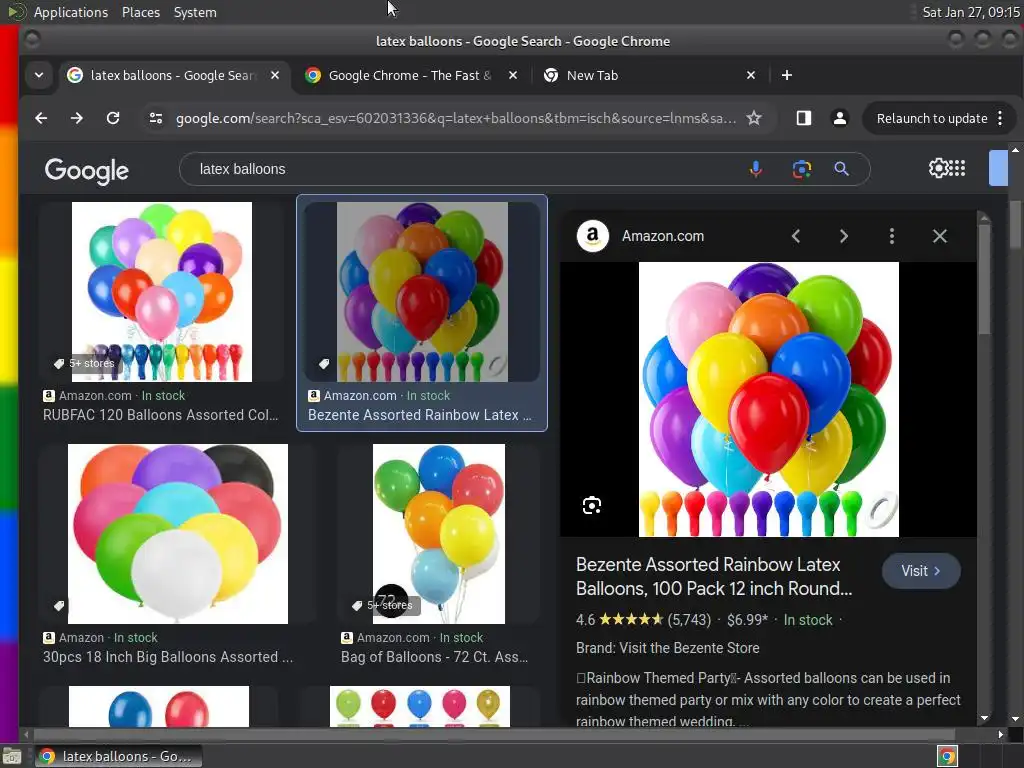Start a voice search with microphone
Viewport: 1024px width, 768px height.
tap(756, 169)
